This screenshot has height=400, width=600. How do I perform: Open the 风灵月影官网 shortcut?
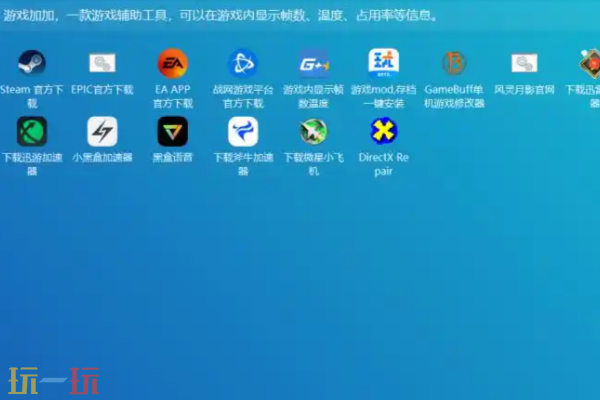[x=525, y=63]
